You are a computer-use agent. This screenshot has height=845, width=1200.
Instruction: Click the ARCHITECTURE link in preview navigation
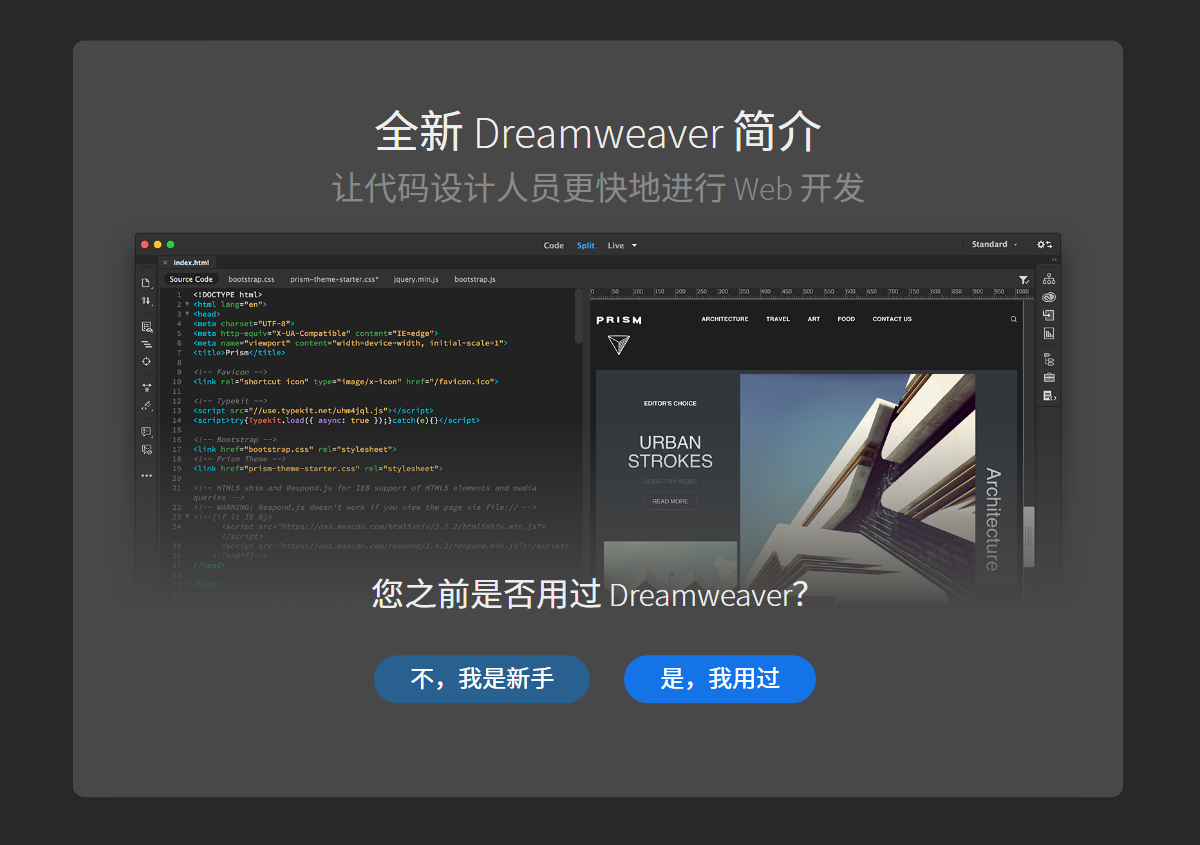point(725,319)
